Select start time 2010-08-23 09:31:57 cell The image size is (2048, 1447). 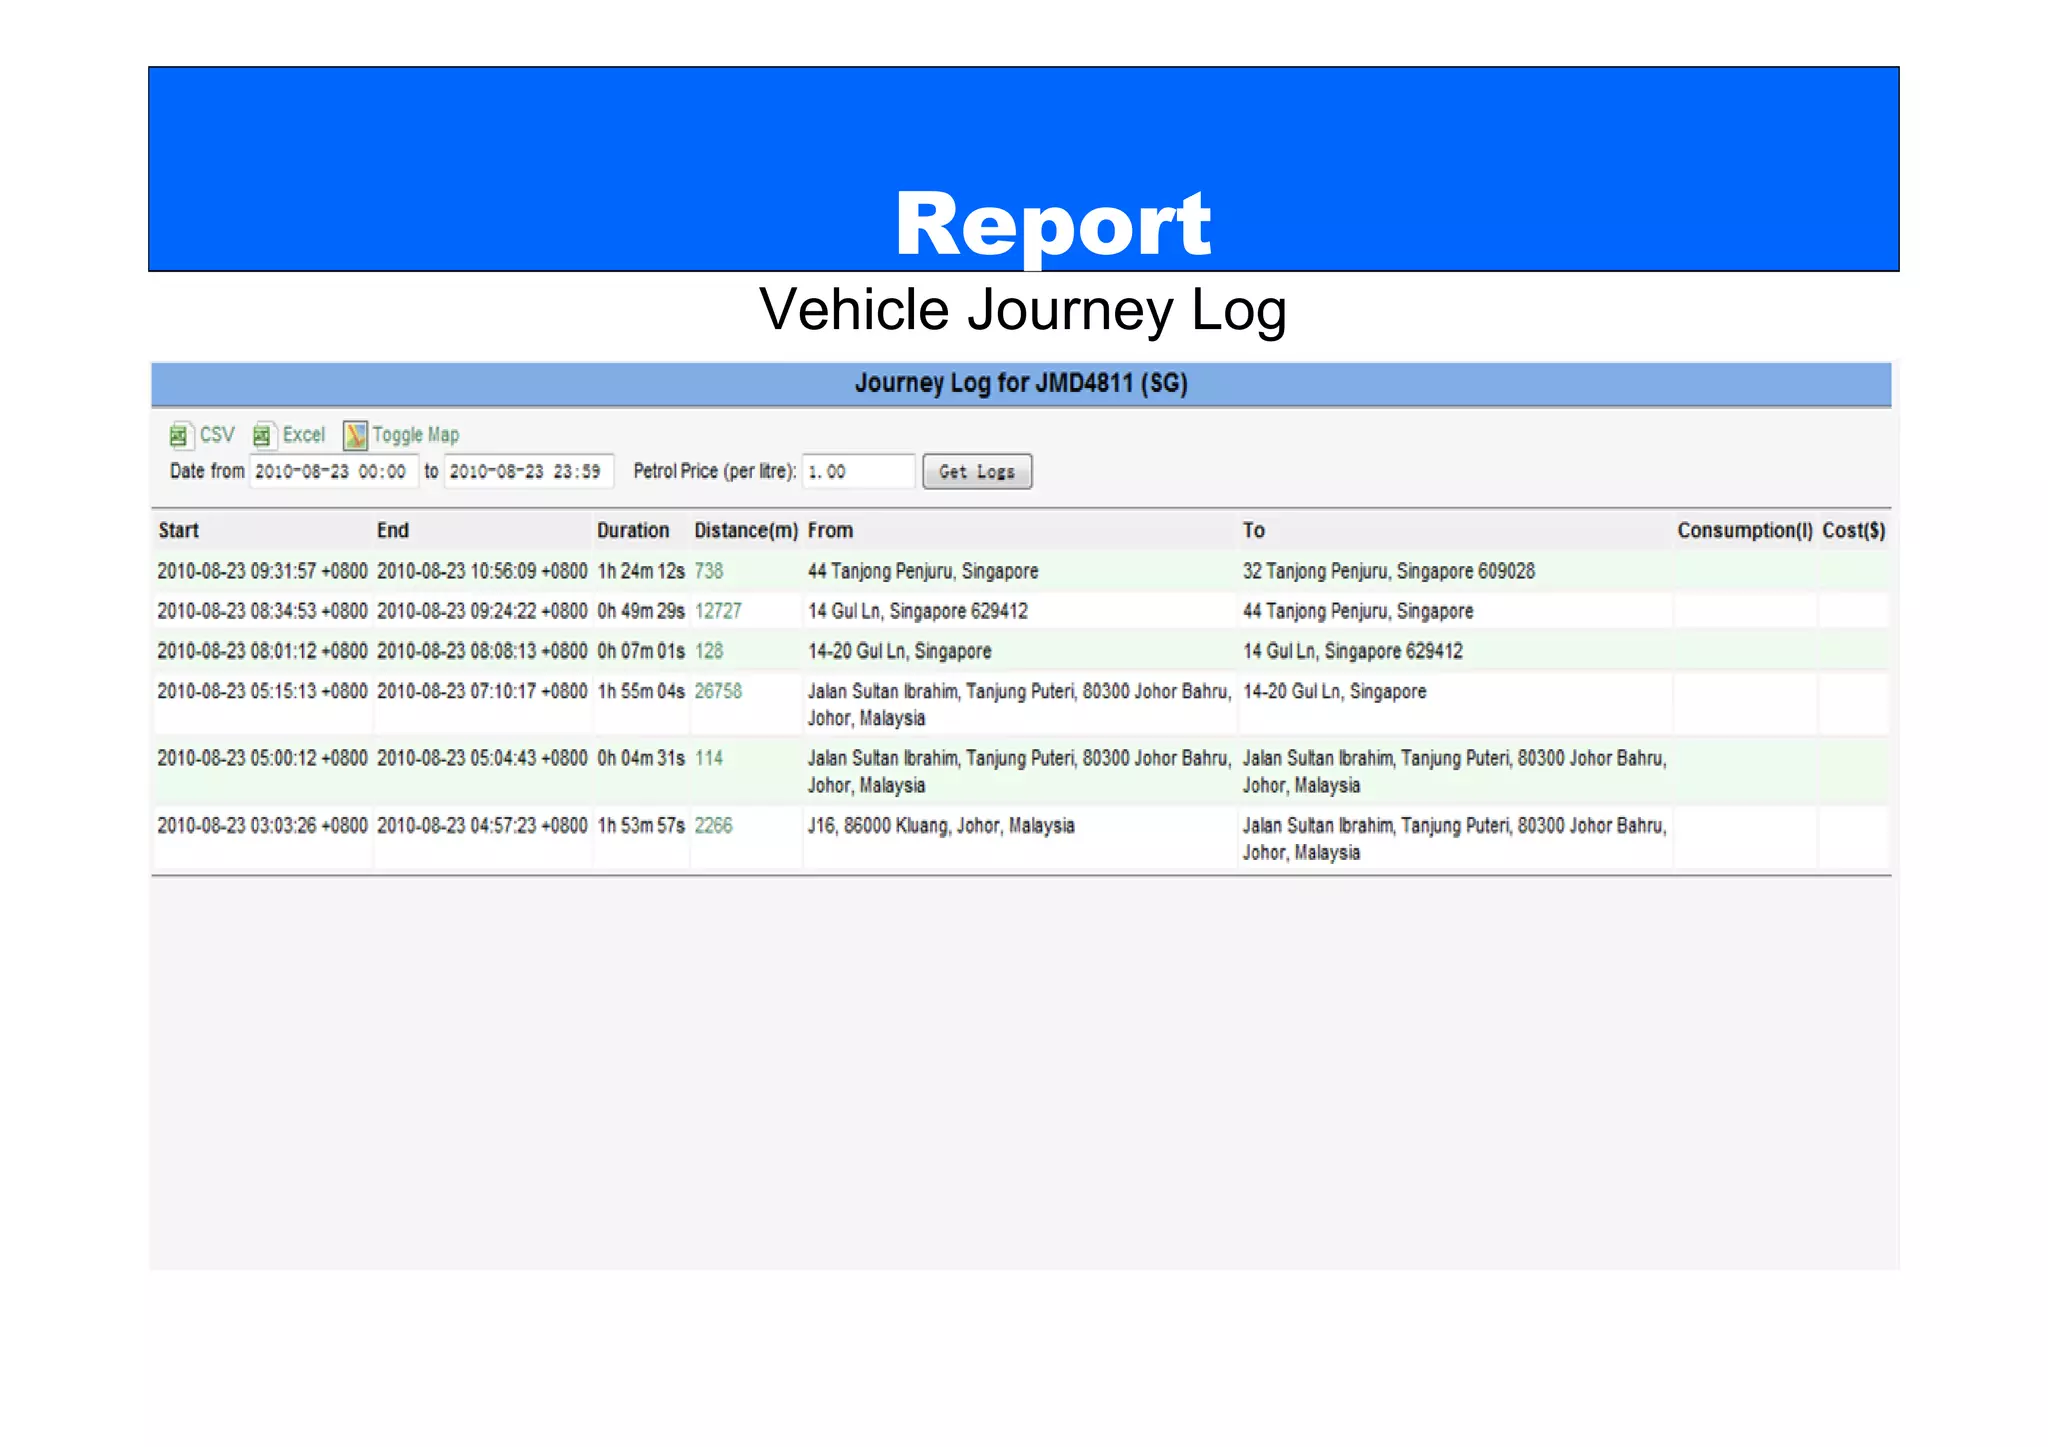point(262,571)
